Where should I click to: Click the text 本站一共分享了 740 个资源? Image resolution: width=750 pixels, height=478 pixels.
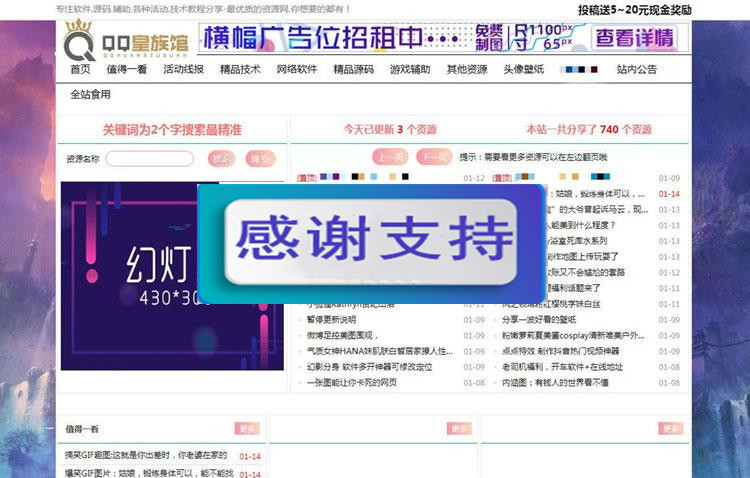tap(589, 130)
